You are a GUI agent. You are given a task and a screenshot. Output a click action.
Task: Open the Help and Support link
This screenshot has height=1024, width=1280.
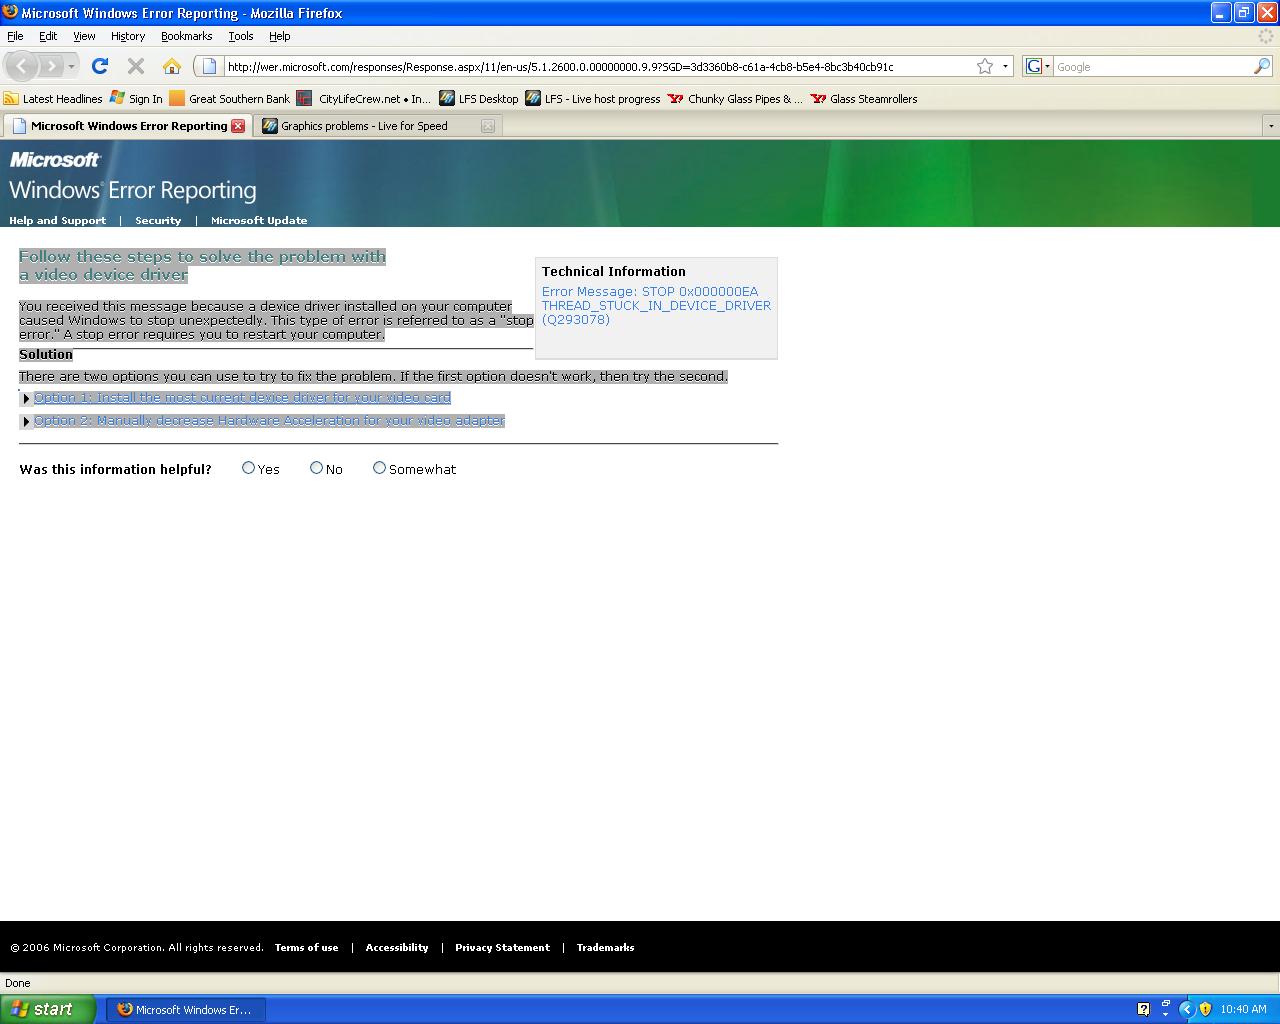57,221
